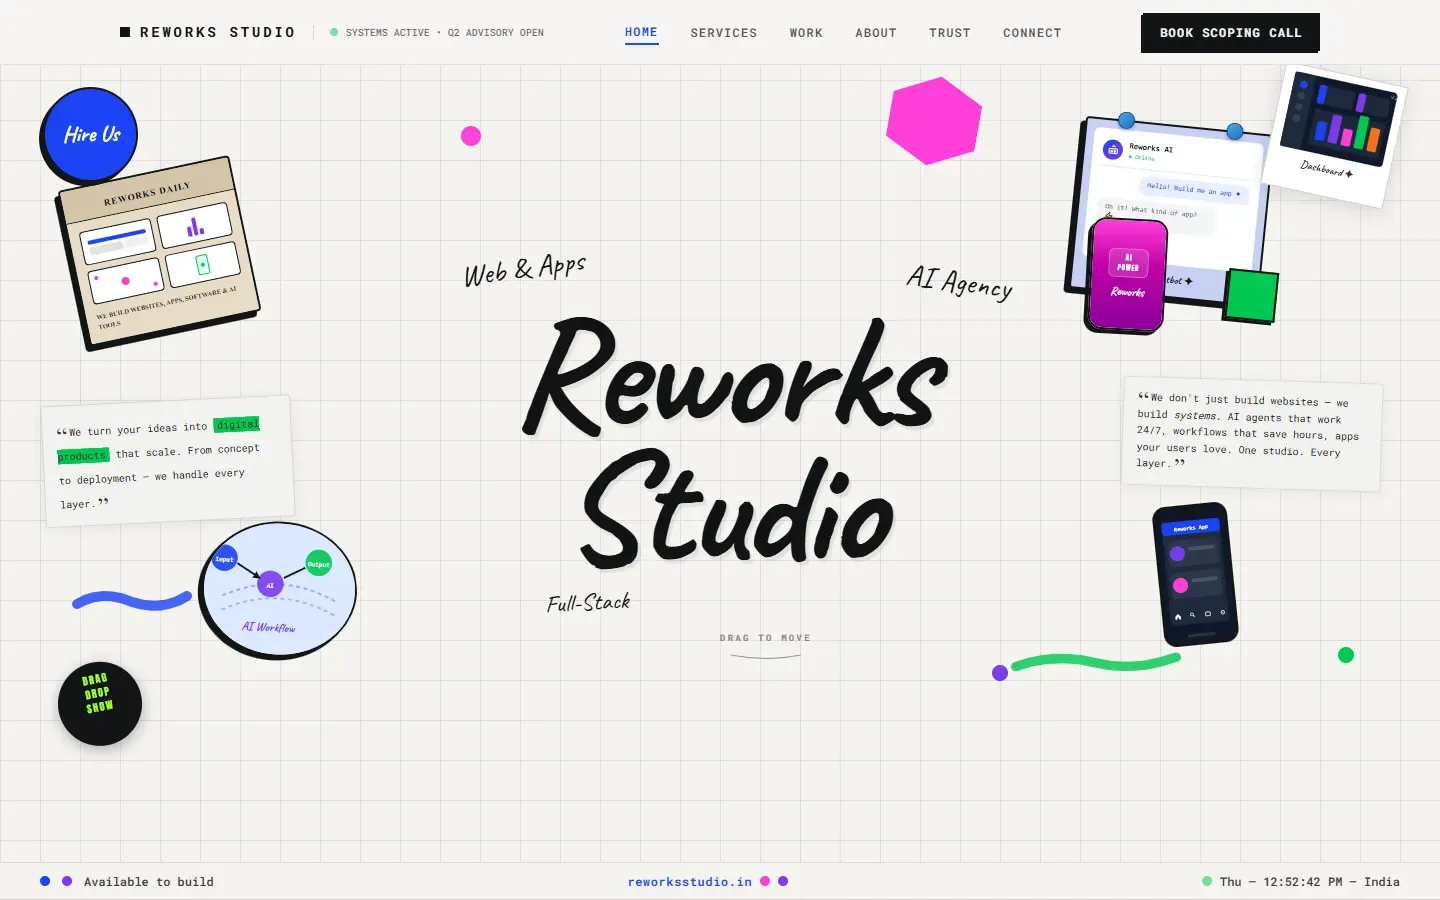This screenshot has height=900, width=1440.
Task: Click the 'AI Agency' handwritten label
Action: [x=960, y=282]
